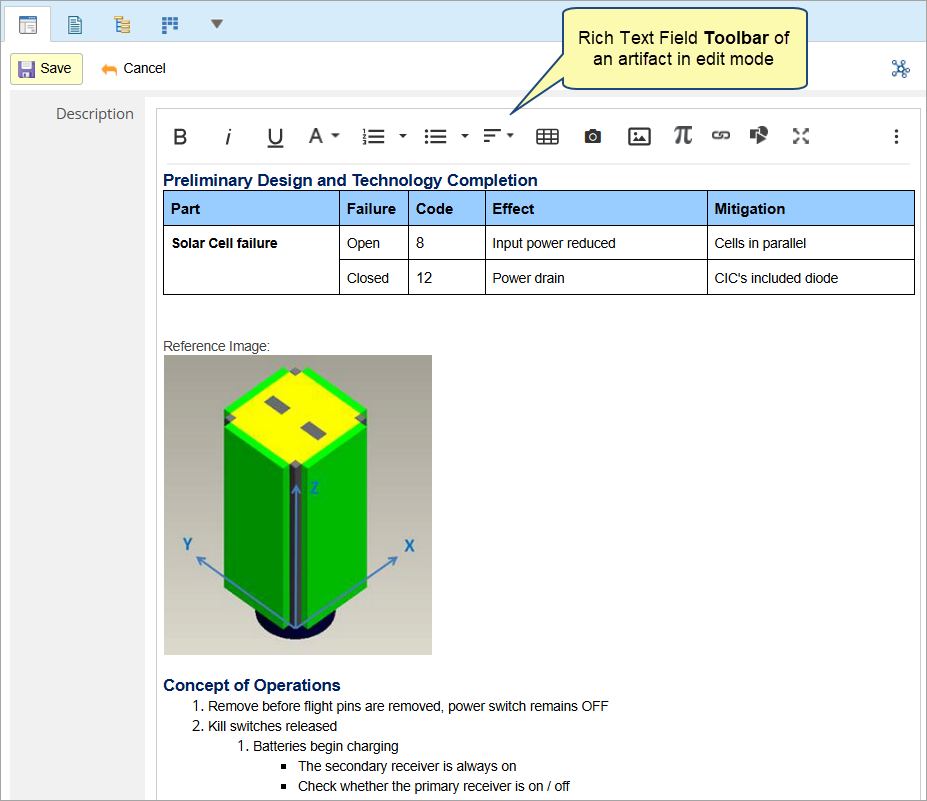The height and width of the screenshot is (801, 927).
Task: Click the numbered list icon
Action: click(x=374, y=137)
